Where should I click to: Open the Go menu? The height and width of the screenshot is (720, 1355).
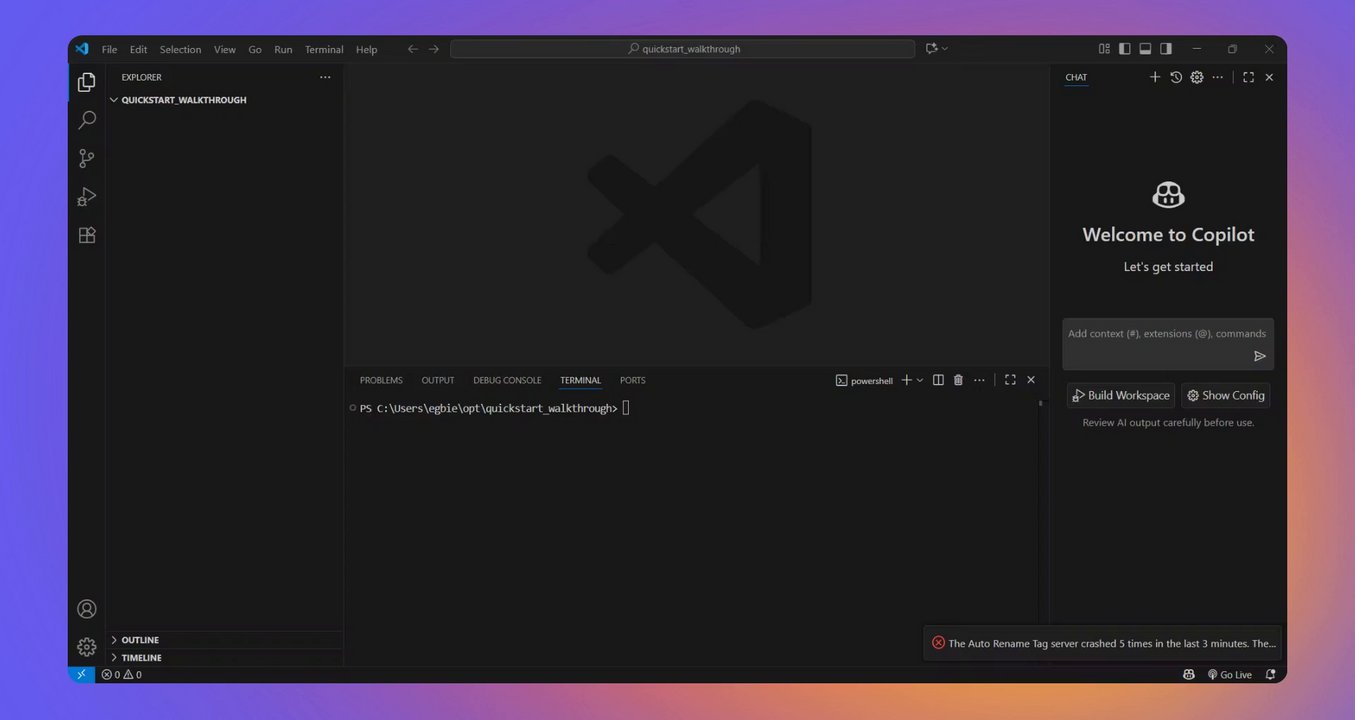pyautogui.click(x=255, y=49)
